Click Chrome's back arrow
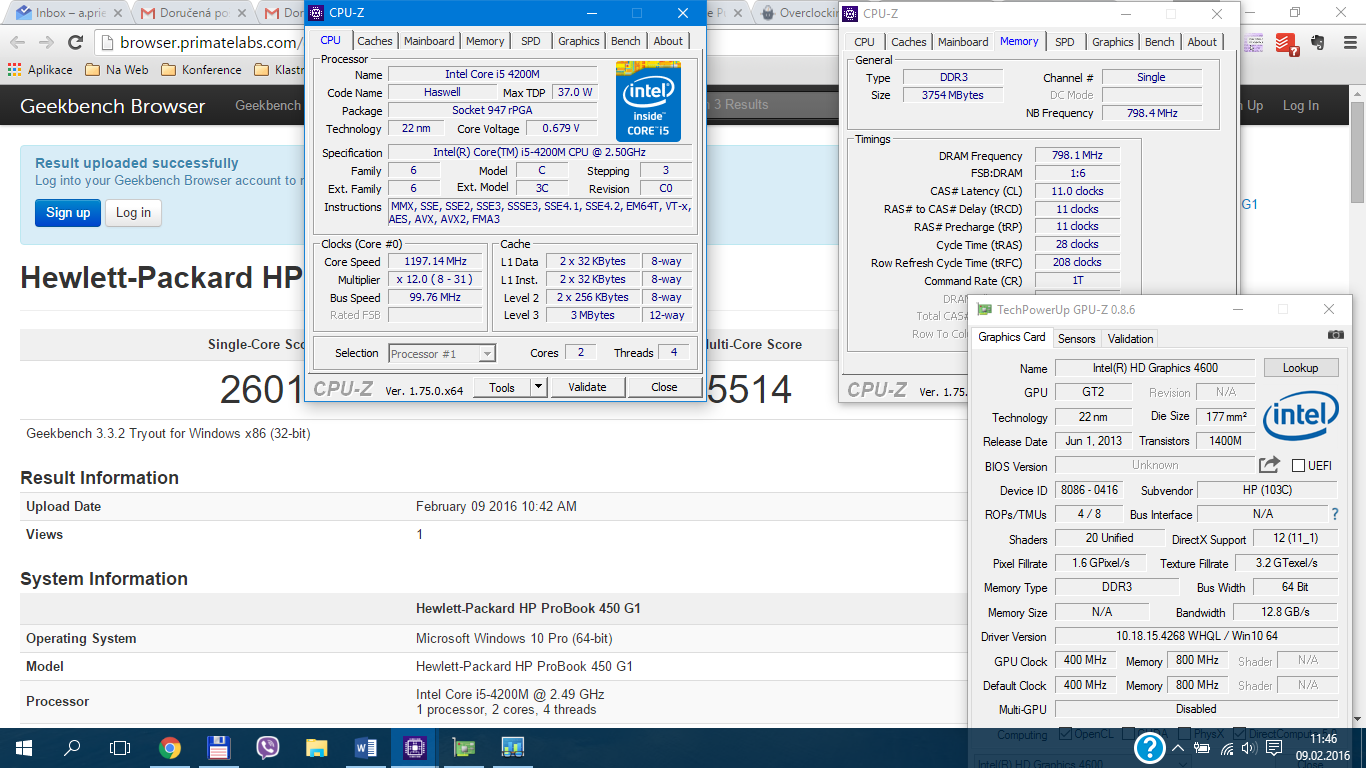The width and height of the screenshot is (1366, 768). coord(17,42)
